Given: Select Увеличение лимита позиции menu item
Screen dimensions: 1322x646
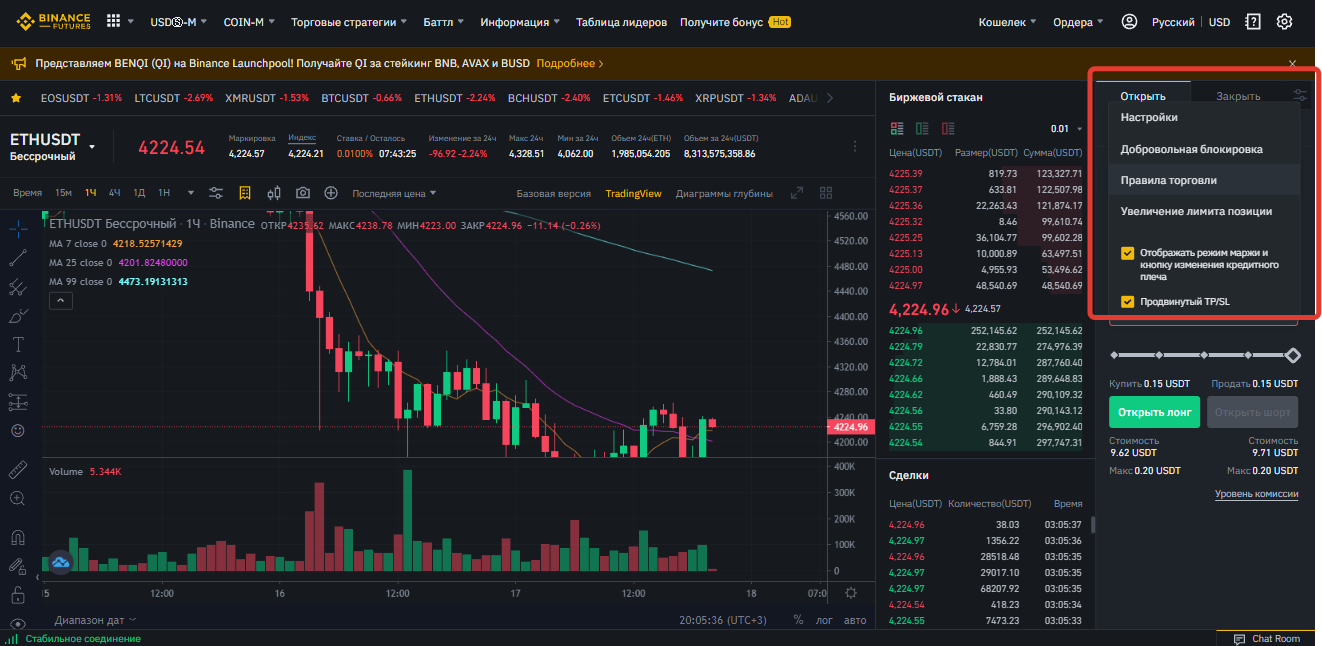Looking at the screenshot, I should tap(1204, 211).
